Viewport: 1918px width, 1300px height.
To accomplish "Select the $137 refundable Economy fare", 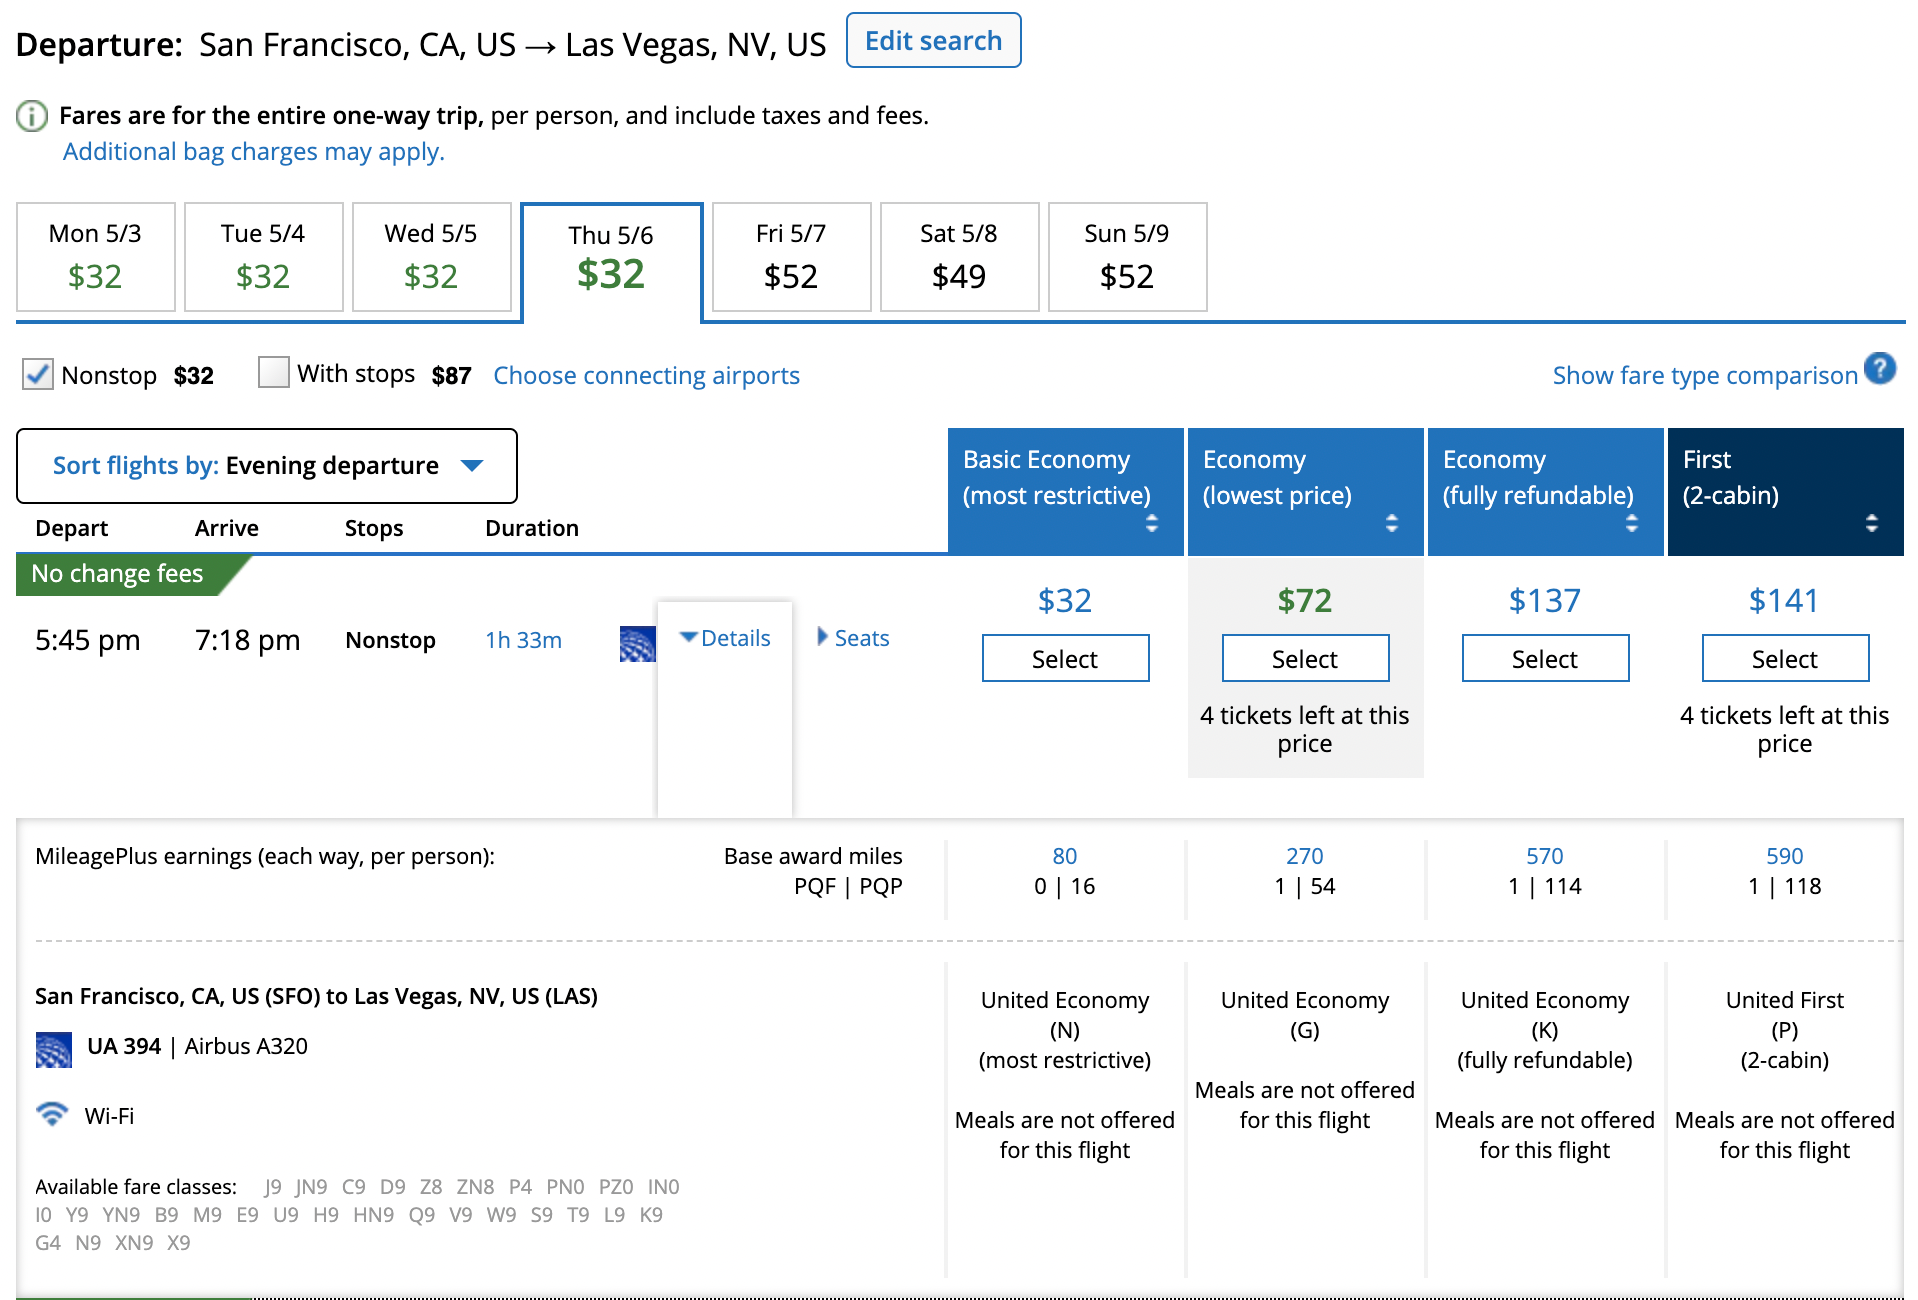I will pos(1546,658).
